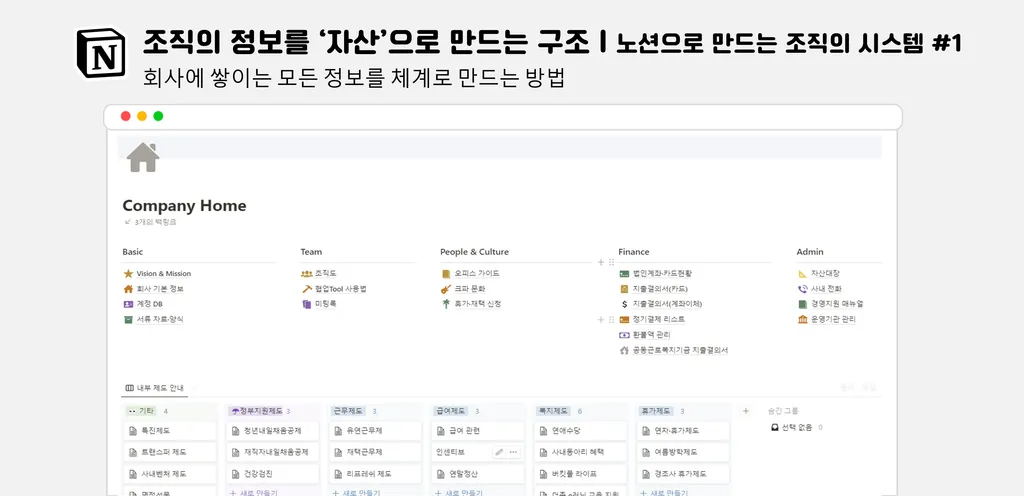Open the 리프레쉬 제도 card
The width and height of the screenshot is (1024, 496).
click(376, 474)
